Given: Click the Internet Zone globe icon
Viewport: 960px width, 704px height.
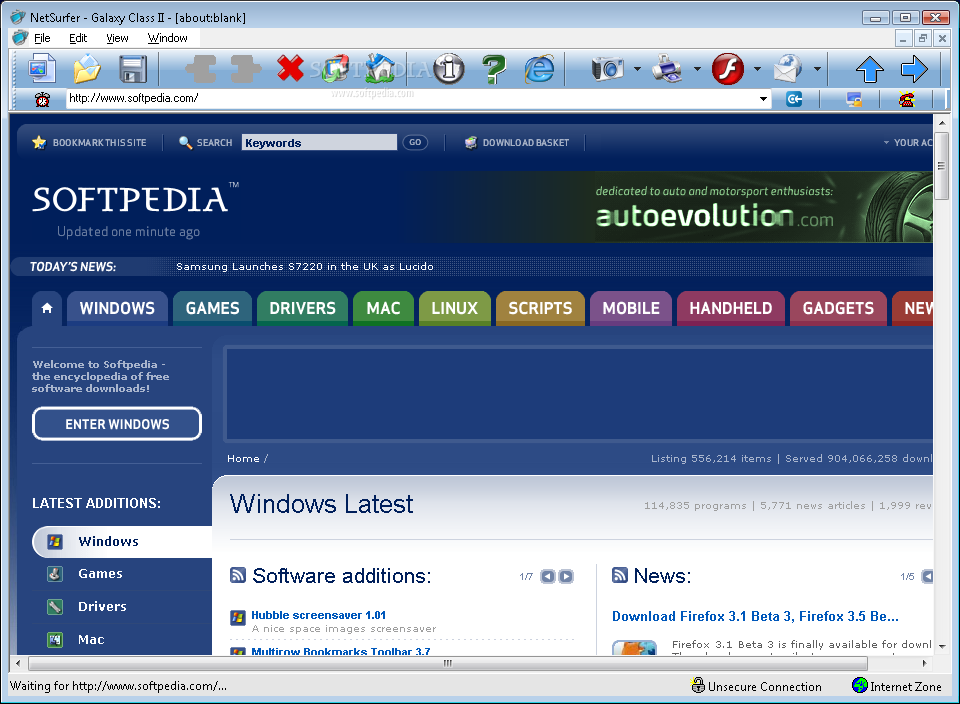Looking at the screenshot, I should tap(860, 685).
